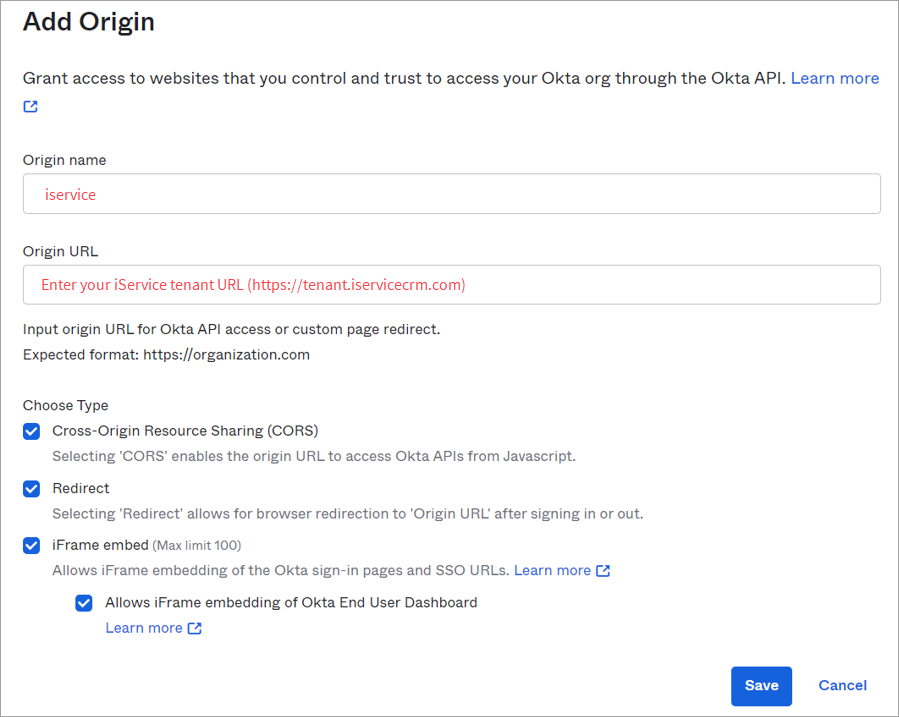
Task: Click the Origin name input field
Action: tap(451, 194)
